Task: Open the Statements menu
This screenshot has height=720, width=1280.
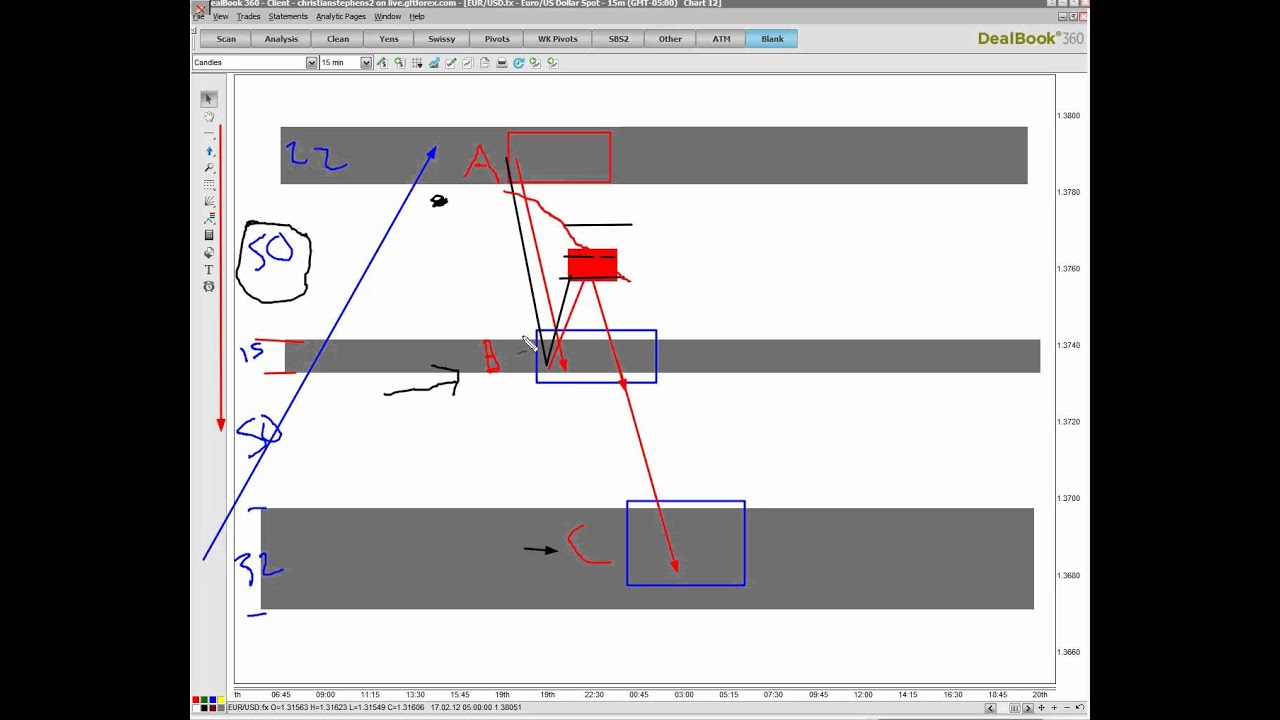Action: click(288, 17)
